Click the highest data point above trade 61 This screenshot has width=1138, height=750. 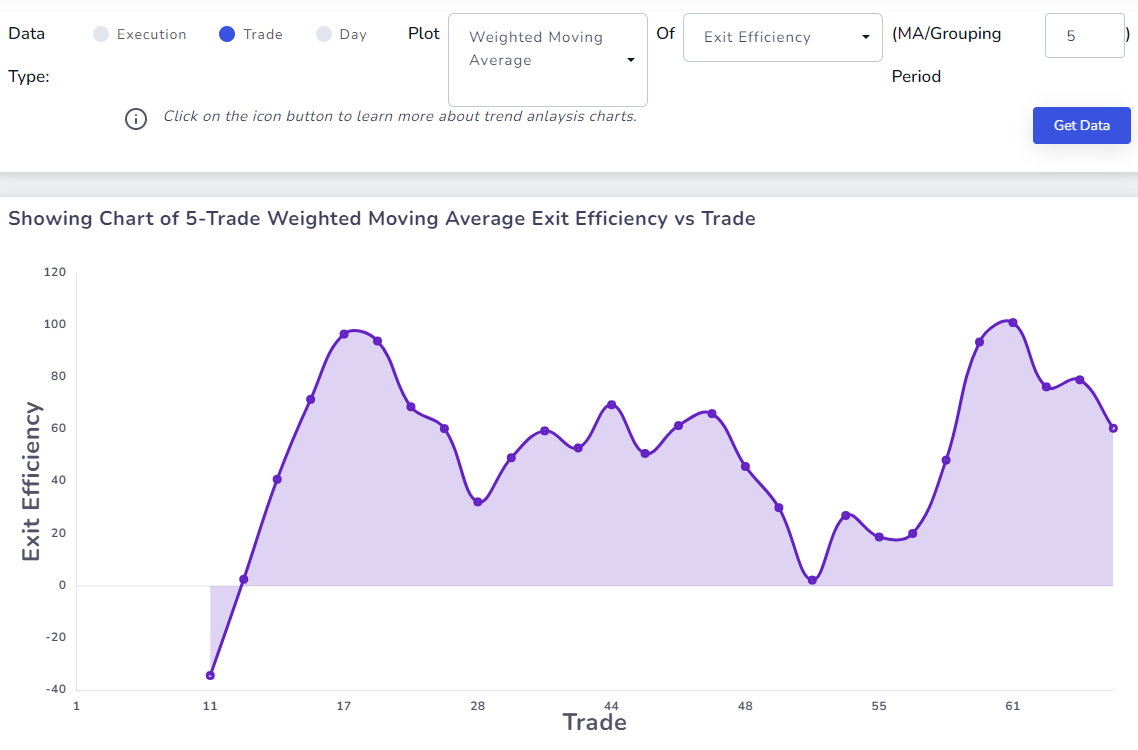point(1013,322)
